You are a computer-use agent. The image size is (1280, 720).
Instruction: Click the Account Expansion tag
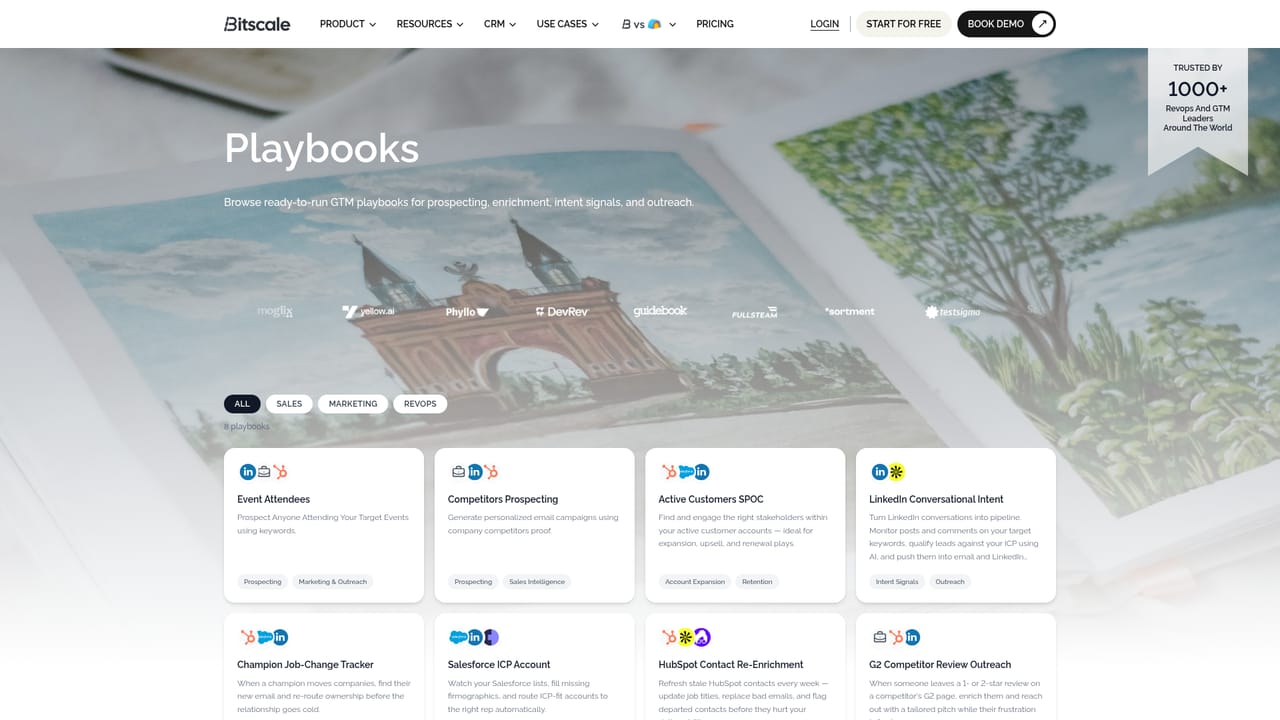coord(695,581)
